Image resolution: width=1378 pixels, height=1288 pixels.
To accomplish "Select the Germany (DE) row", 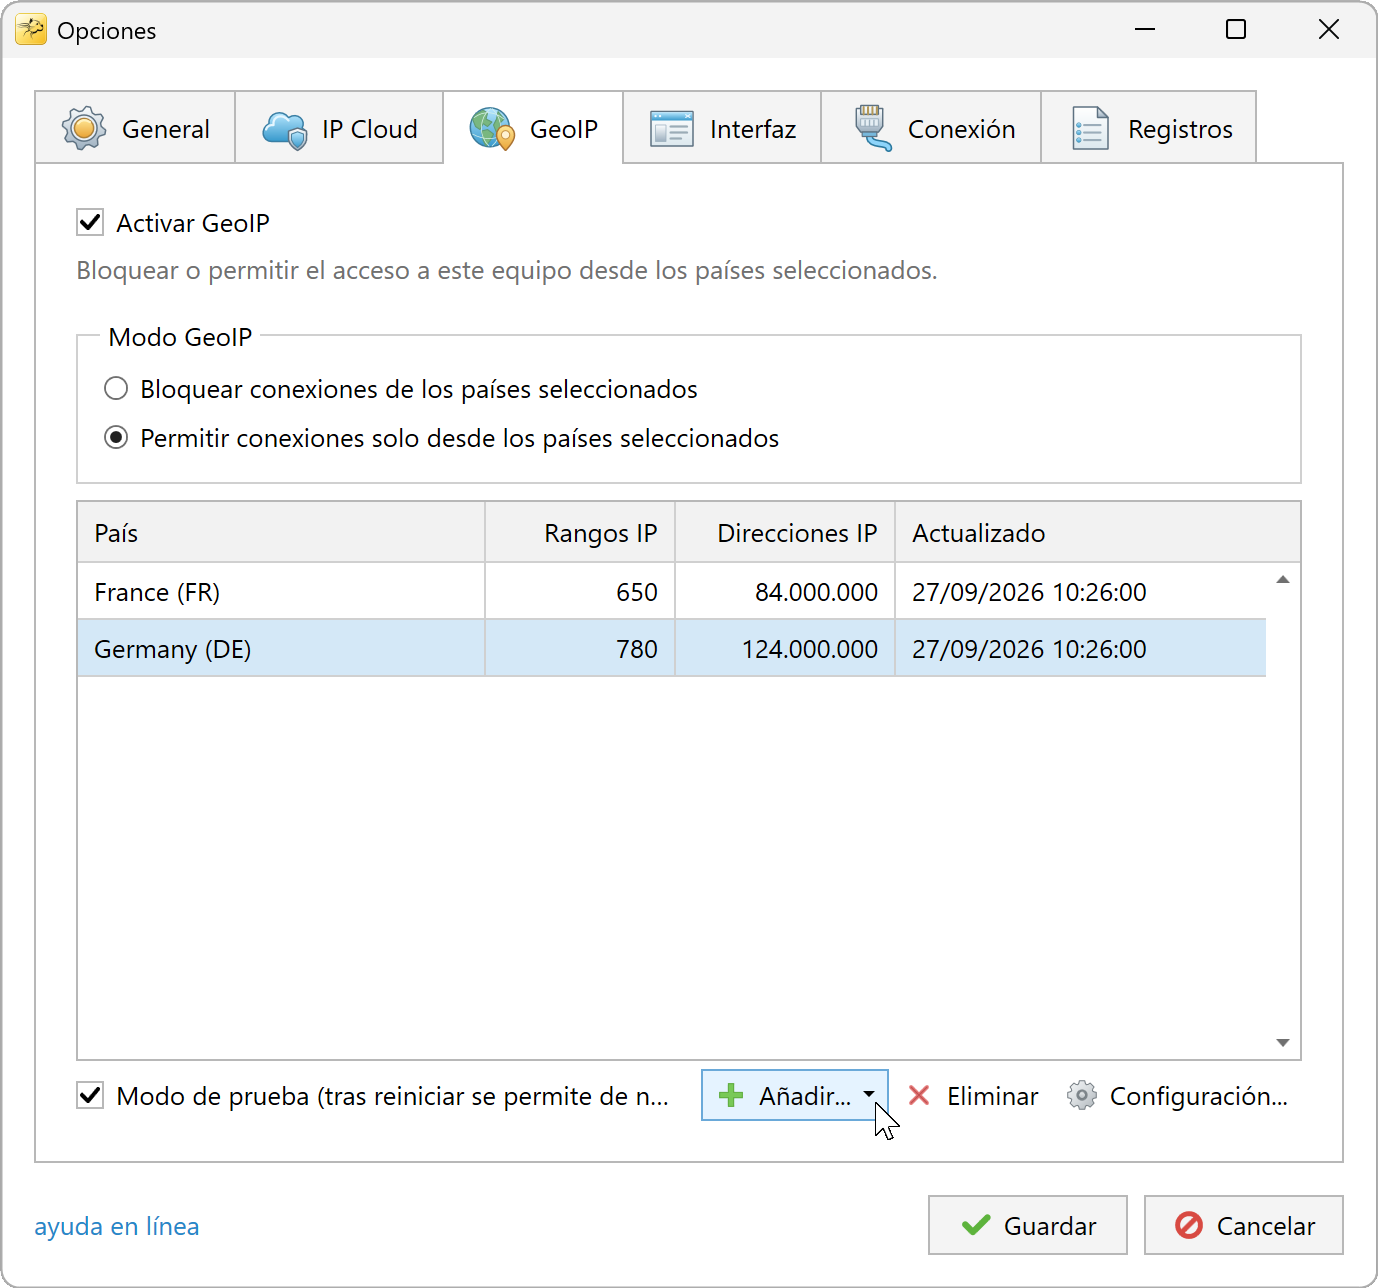I will (672, 649).
